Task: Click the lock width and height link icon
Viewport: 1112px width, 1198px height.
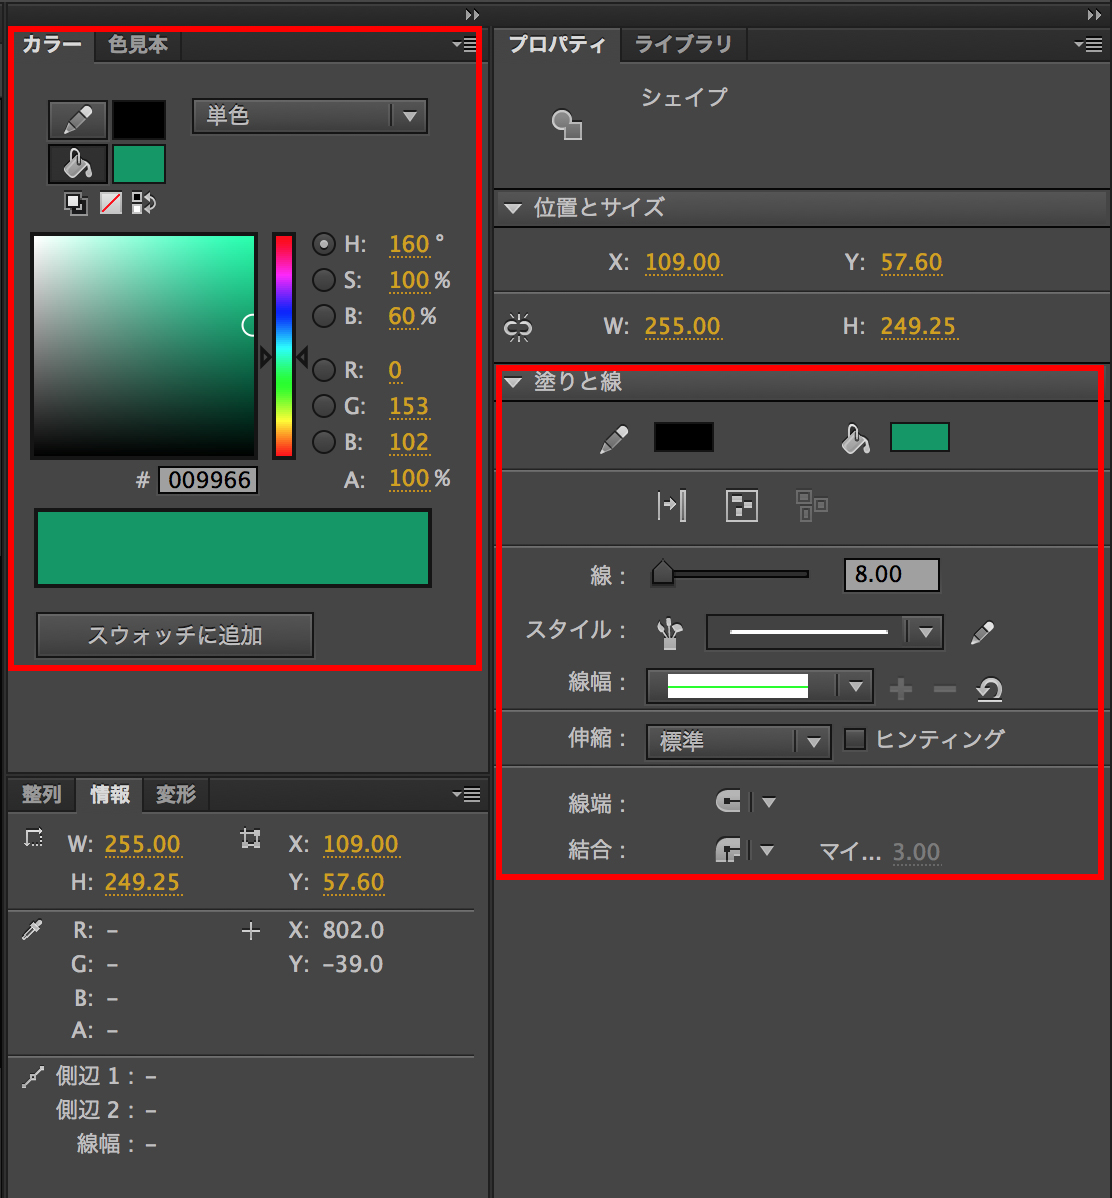Action: pos(518,327)
